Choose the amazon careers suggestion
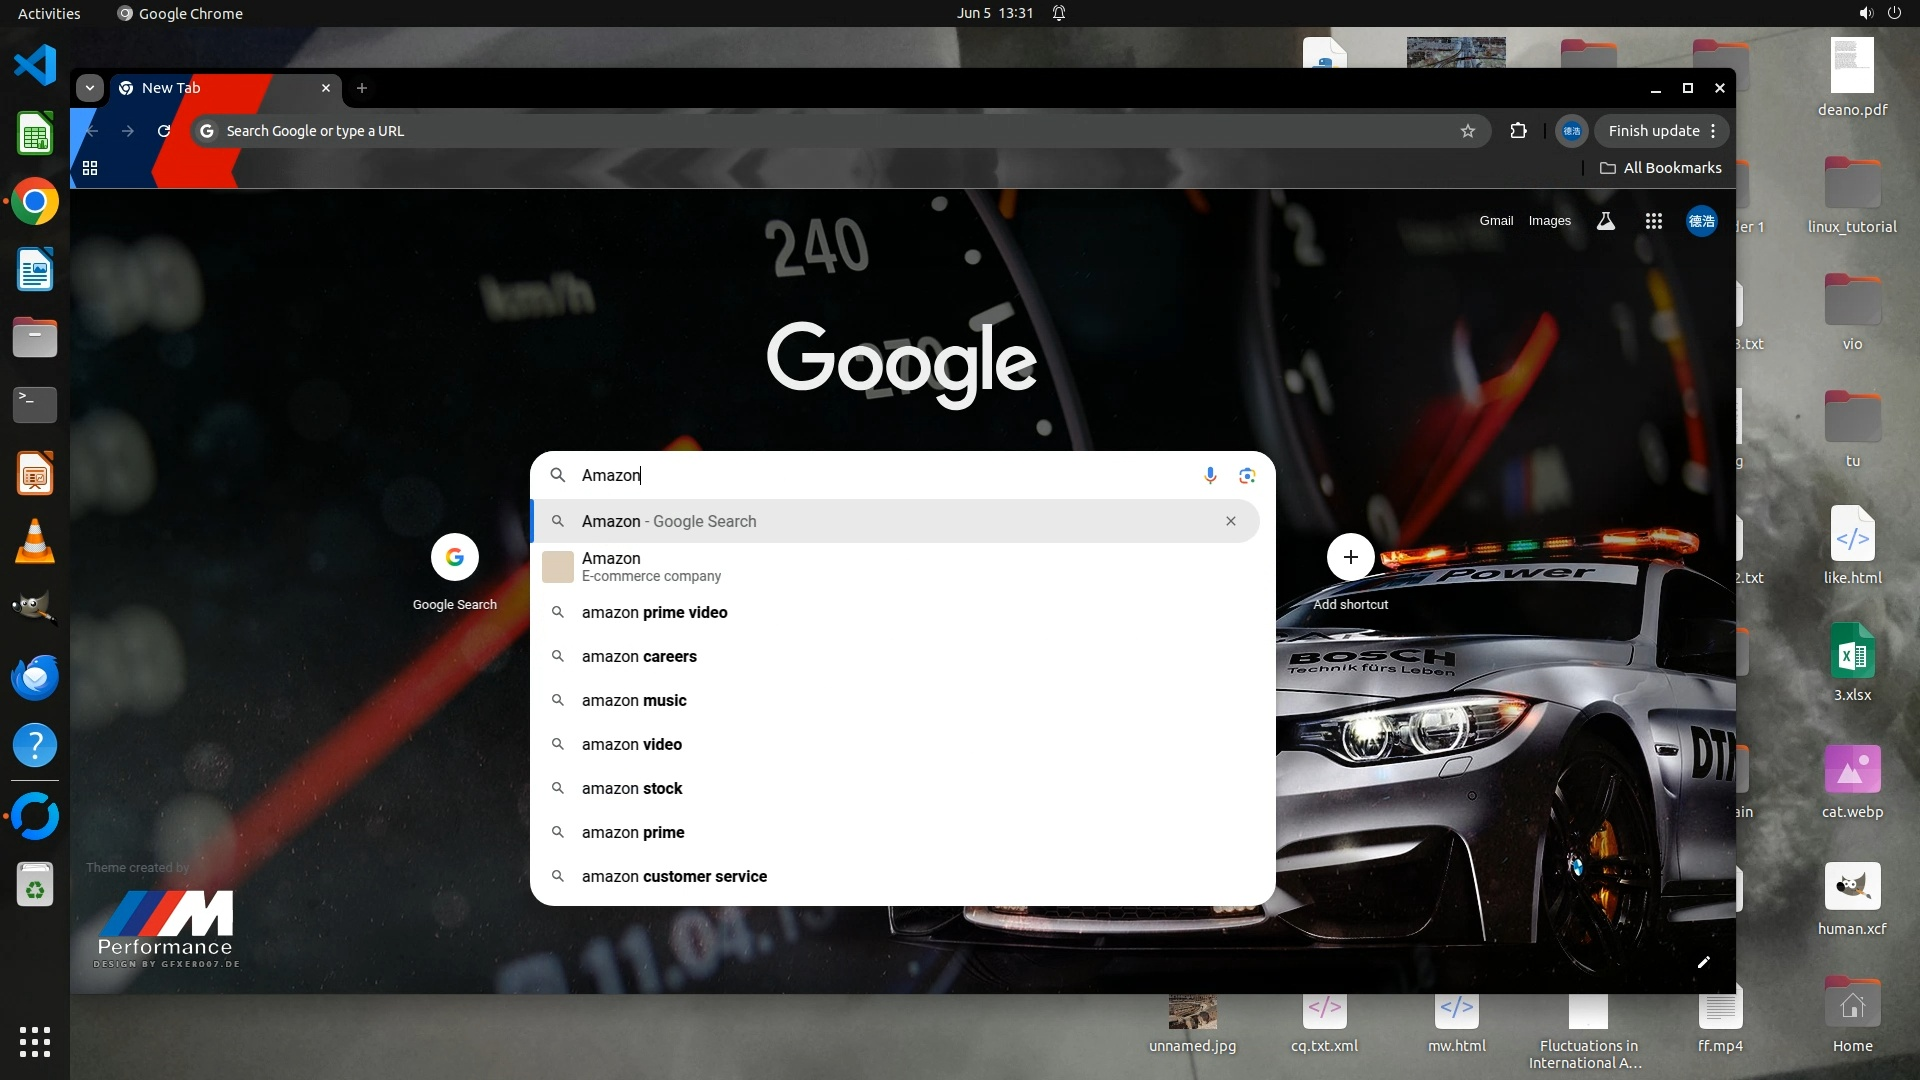Image resolution: width=1920 pixels, height=1080 pixels. coord(639,656)
